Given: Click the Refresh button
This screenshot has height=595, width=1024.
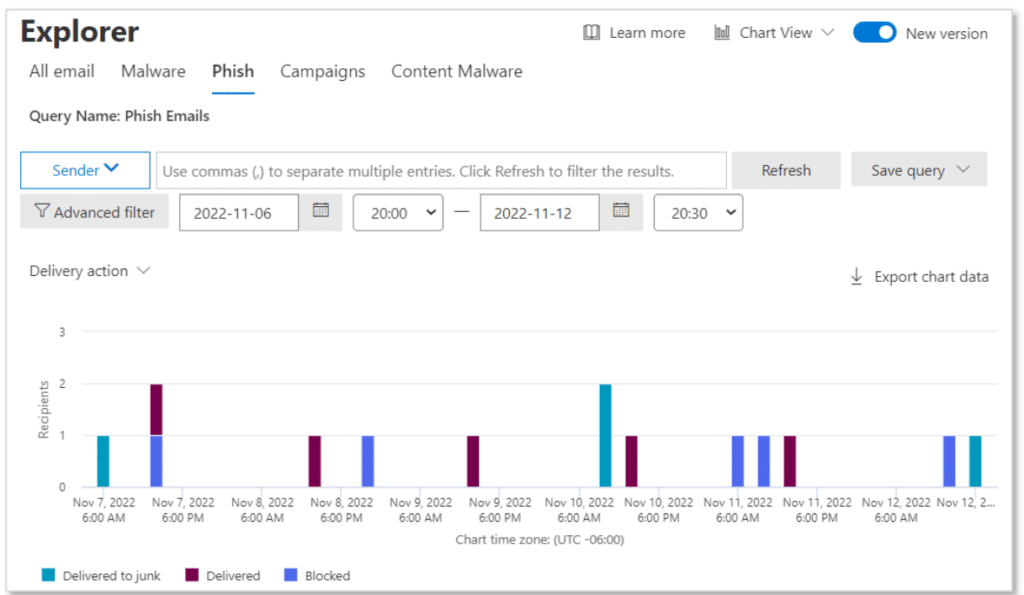Looking at the screenshot, I should 786,170.
